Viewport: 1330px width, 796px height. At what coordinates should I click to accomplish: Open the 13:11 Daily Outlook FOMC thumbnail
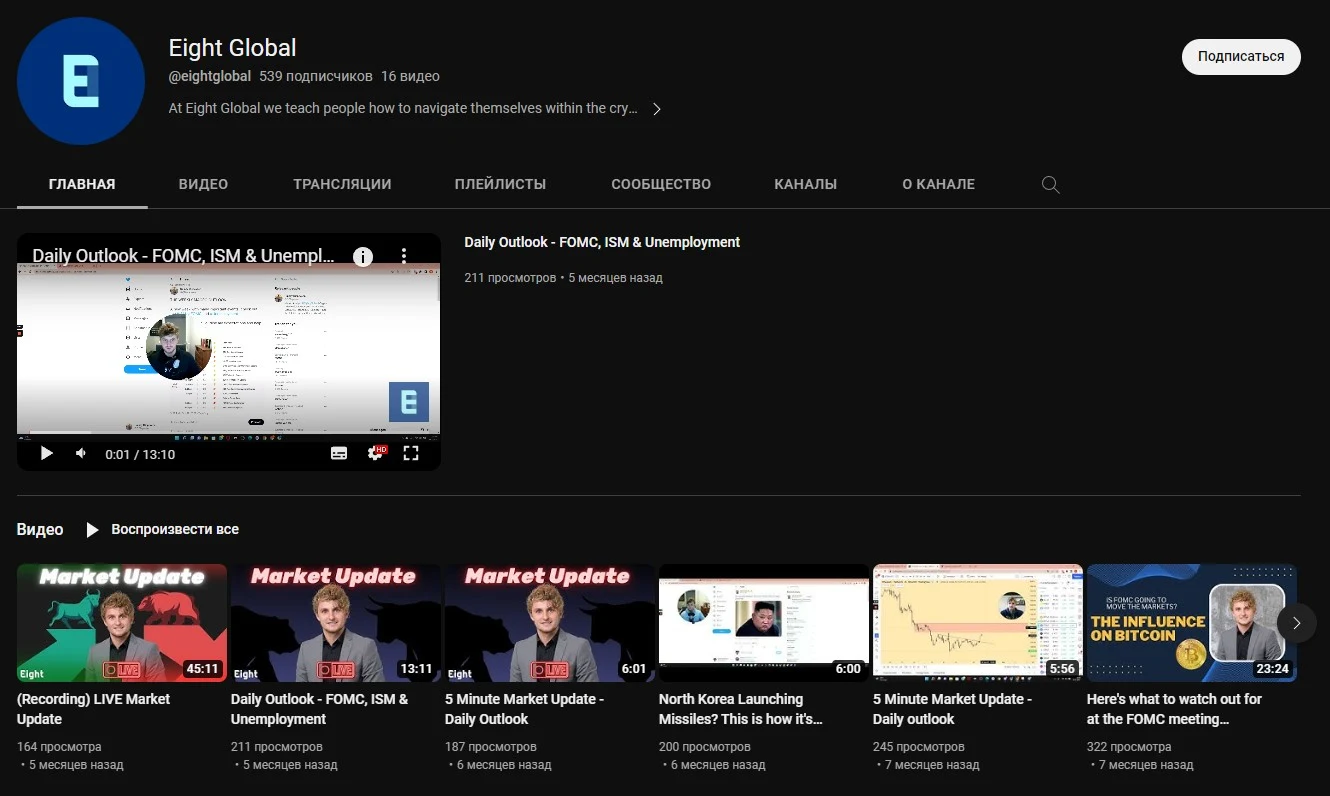(x=336, y=623)
